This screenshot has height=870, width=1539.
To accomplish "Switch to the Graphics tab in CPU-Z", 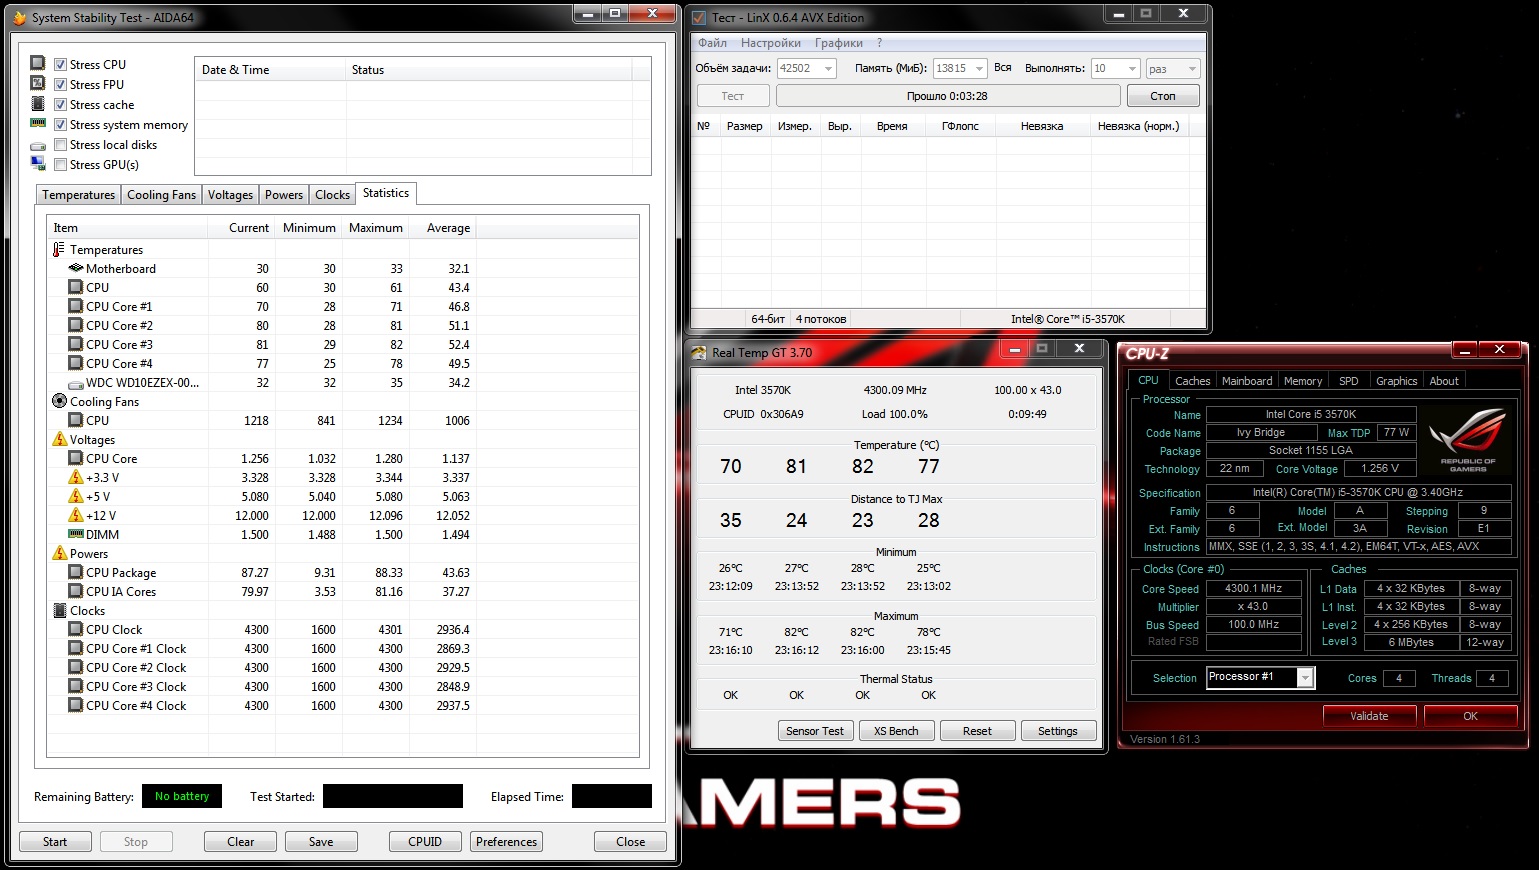I will click(1396, 381).
